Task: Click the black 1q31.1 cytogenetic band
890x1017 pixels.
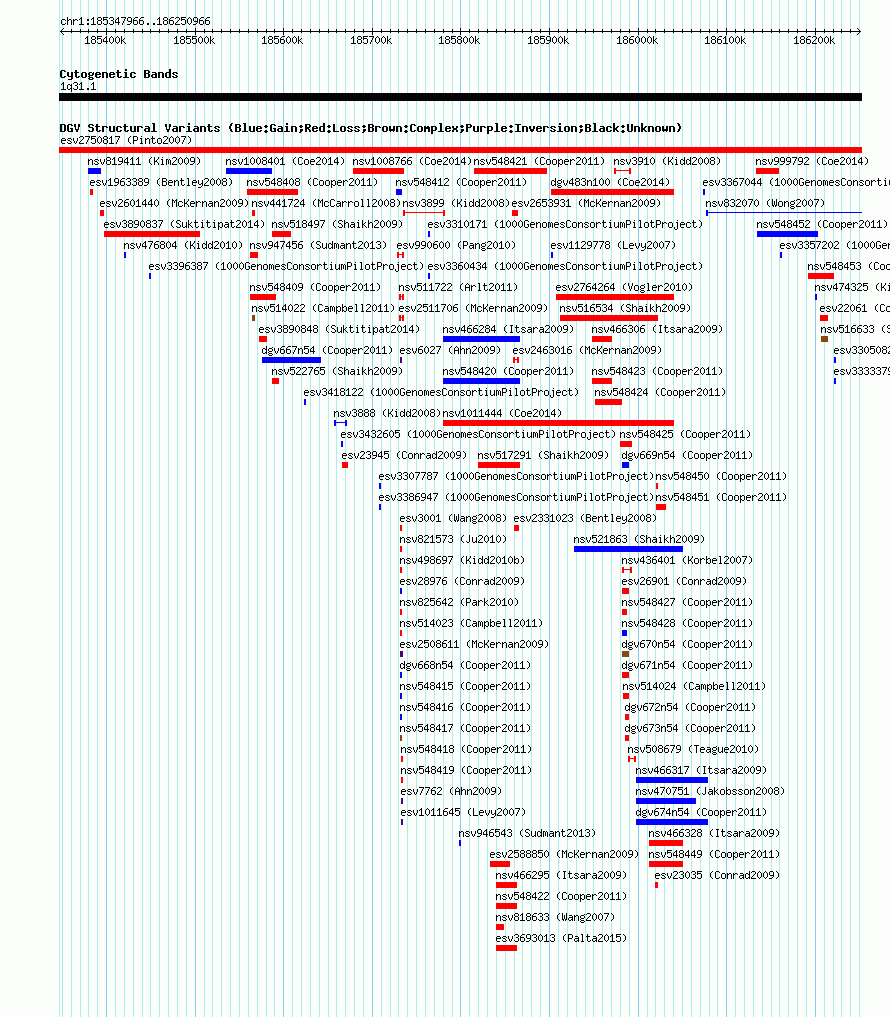Action: 461,97
